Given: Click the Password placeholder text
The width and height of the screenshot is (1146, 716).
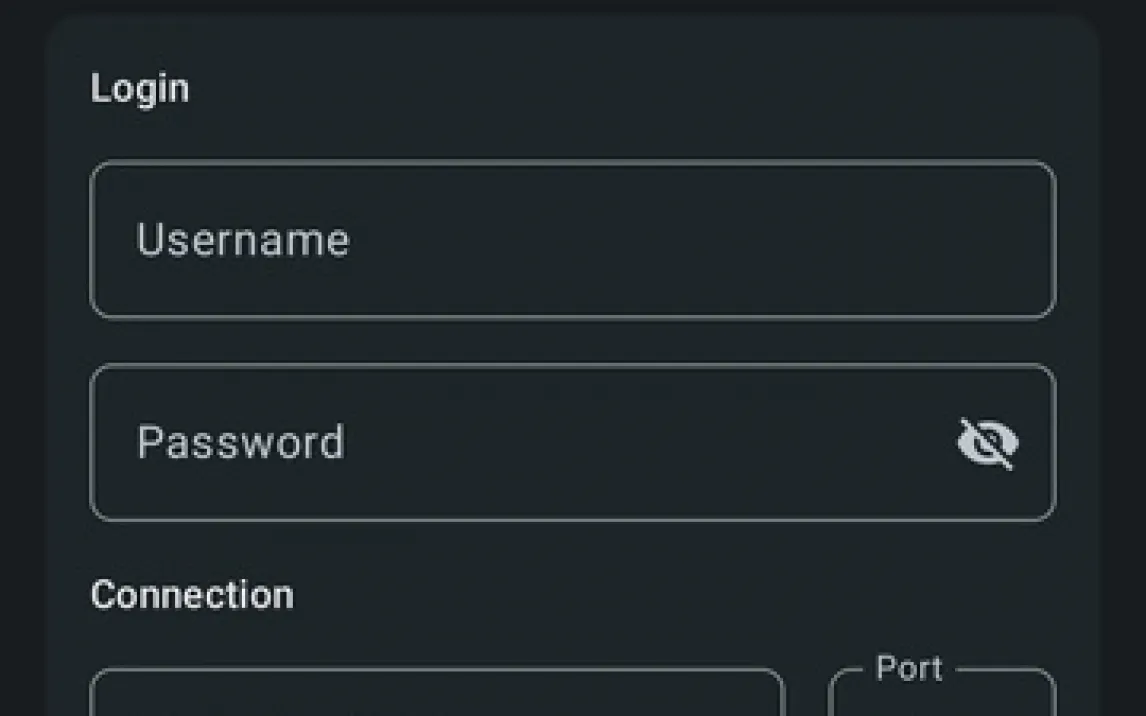Looking at the screenshot, I should [x=241, y=443].
